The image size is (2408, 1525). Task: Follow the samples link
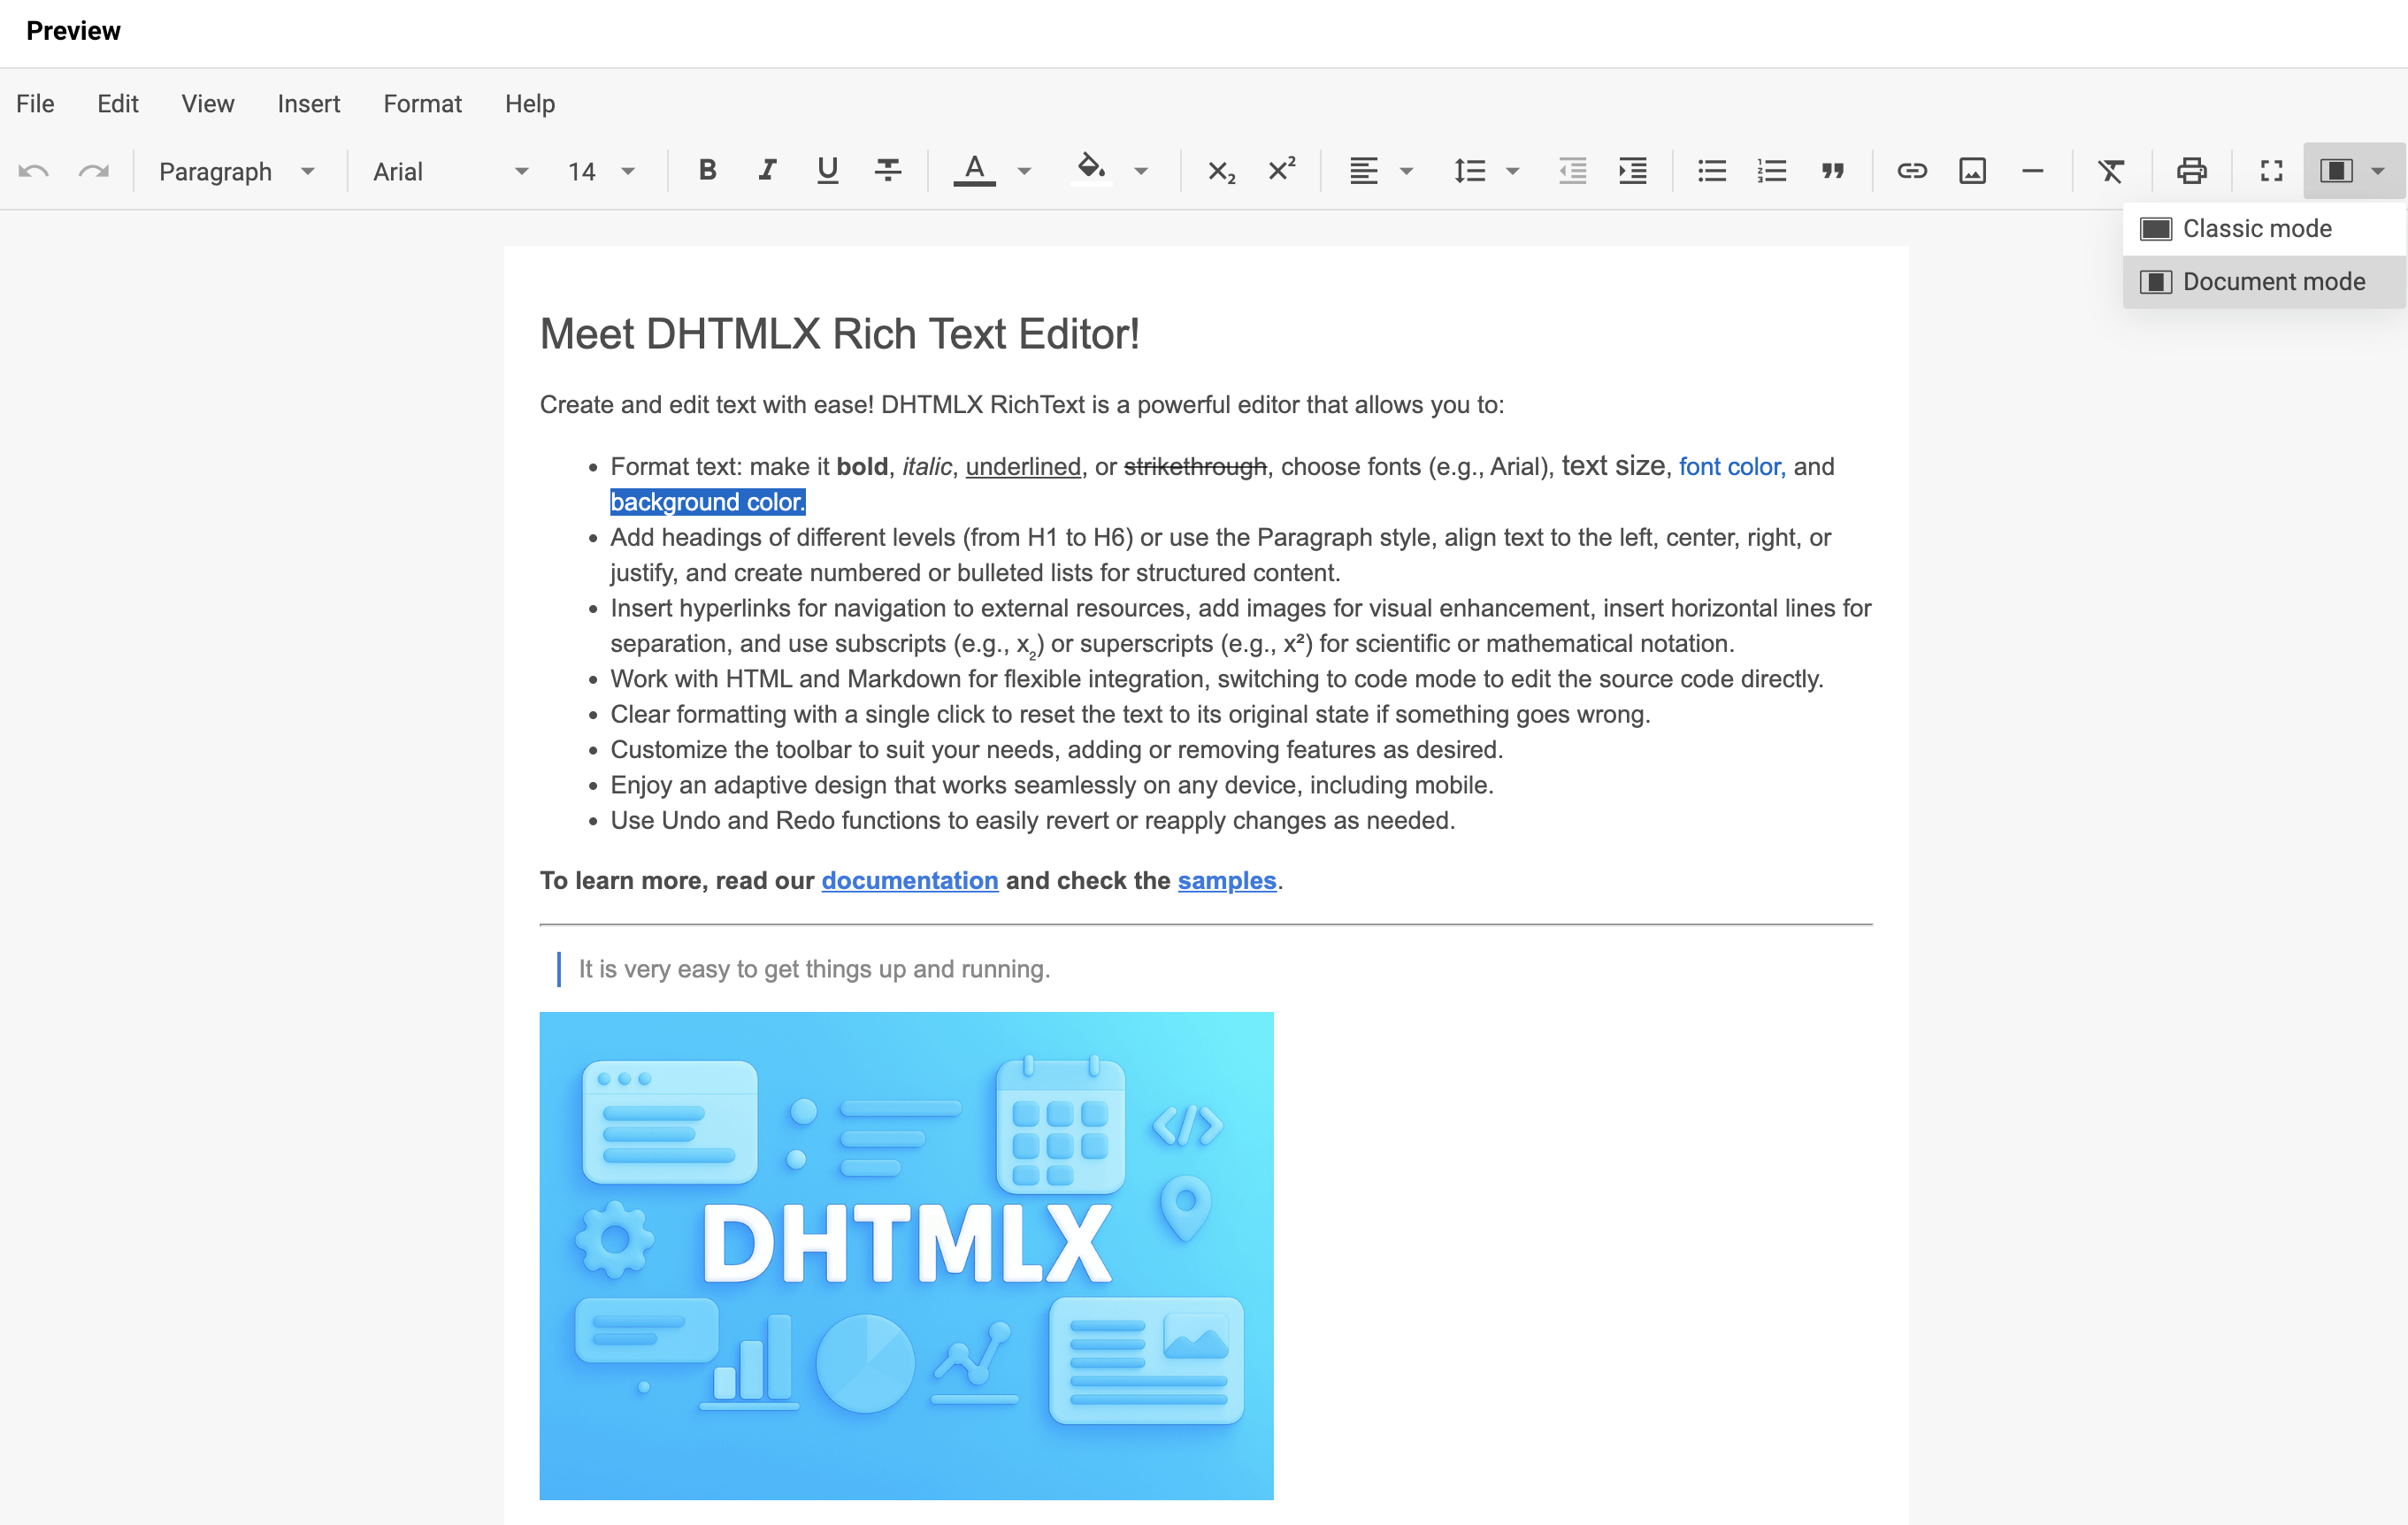pyautogui.click(x=1227, y=880)
